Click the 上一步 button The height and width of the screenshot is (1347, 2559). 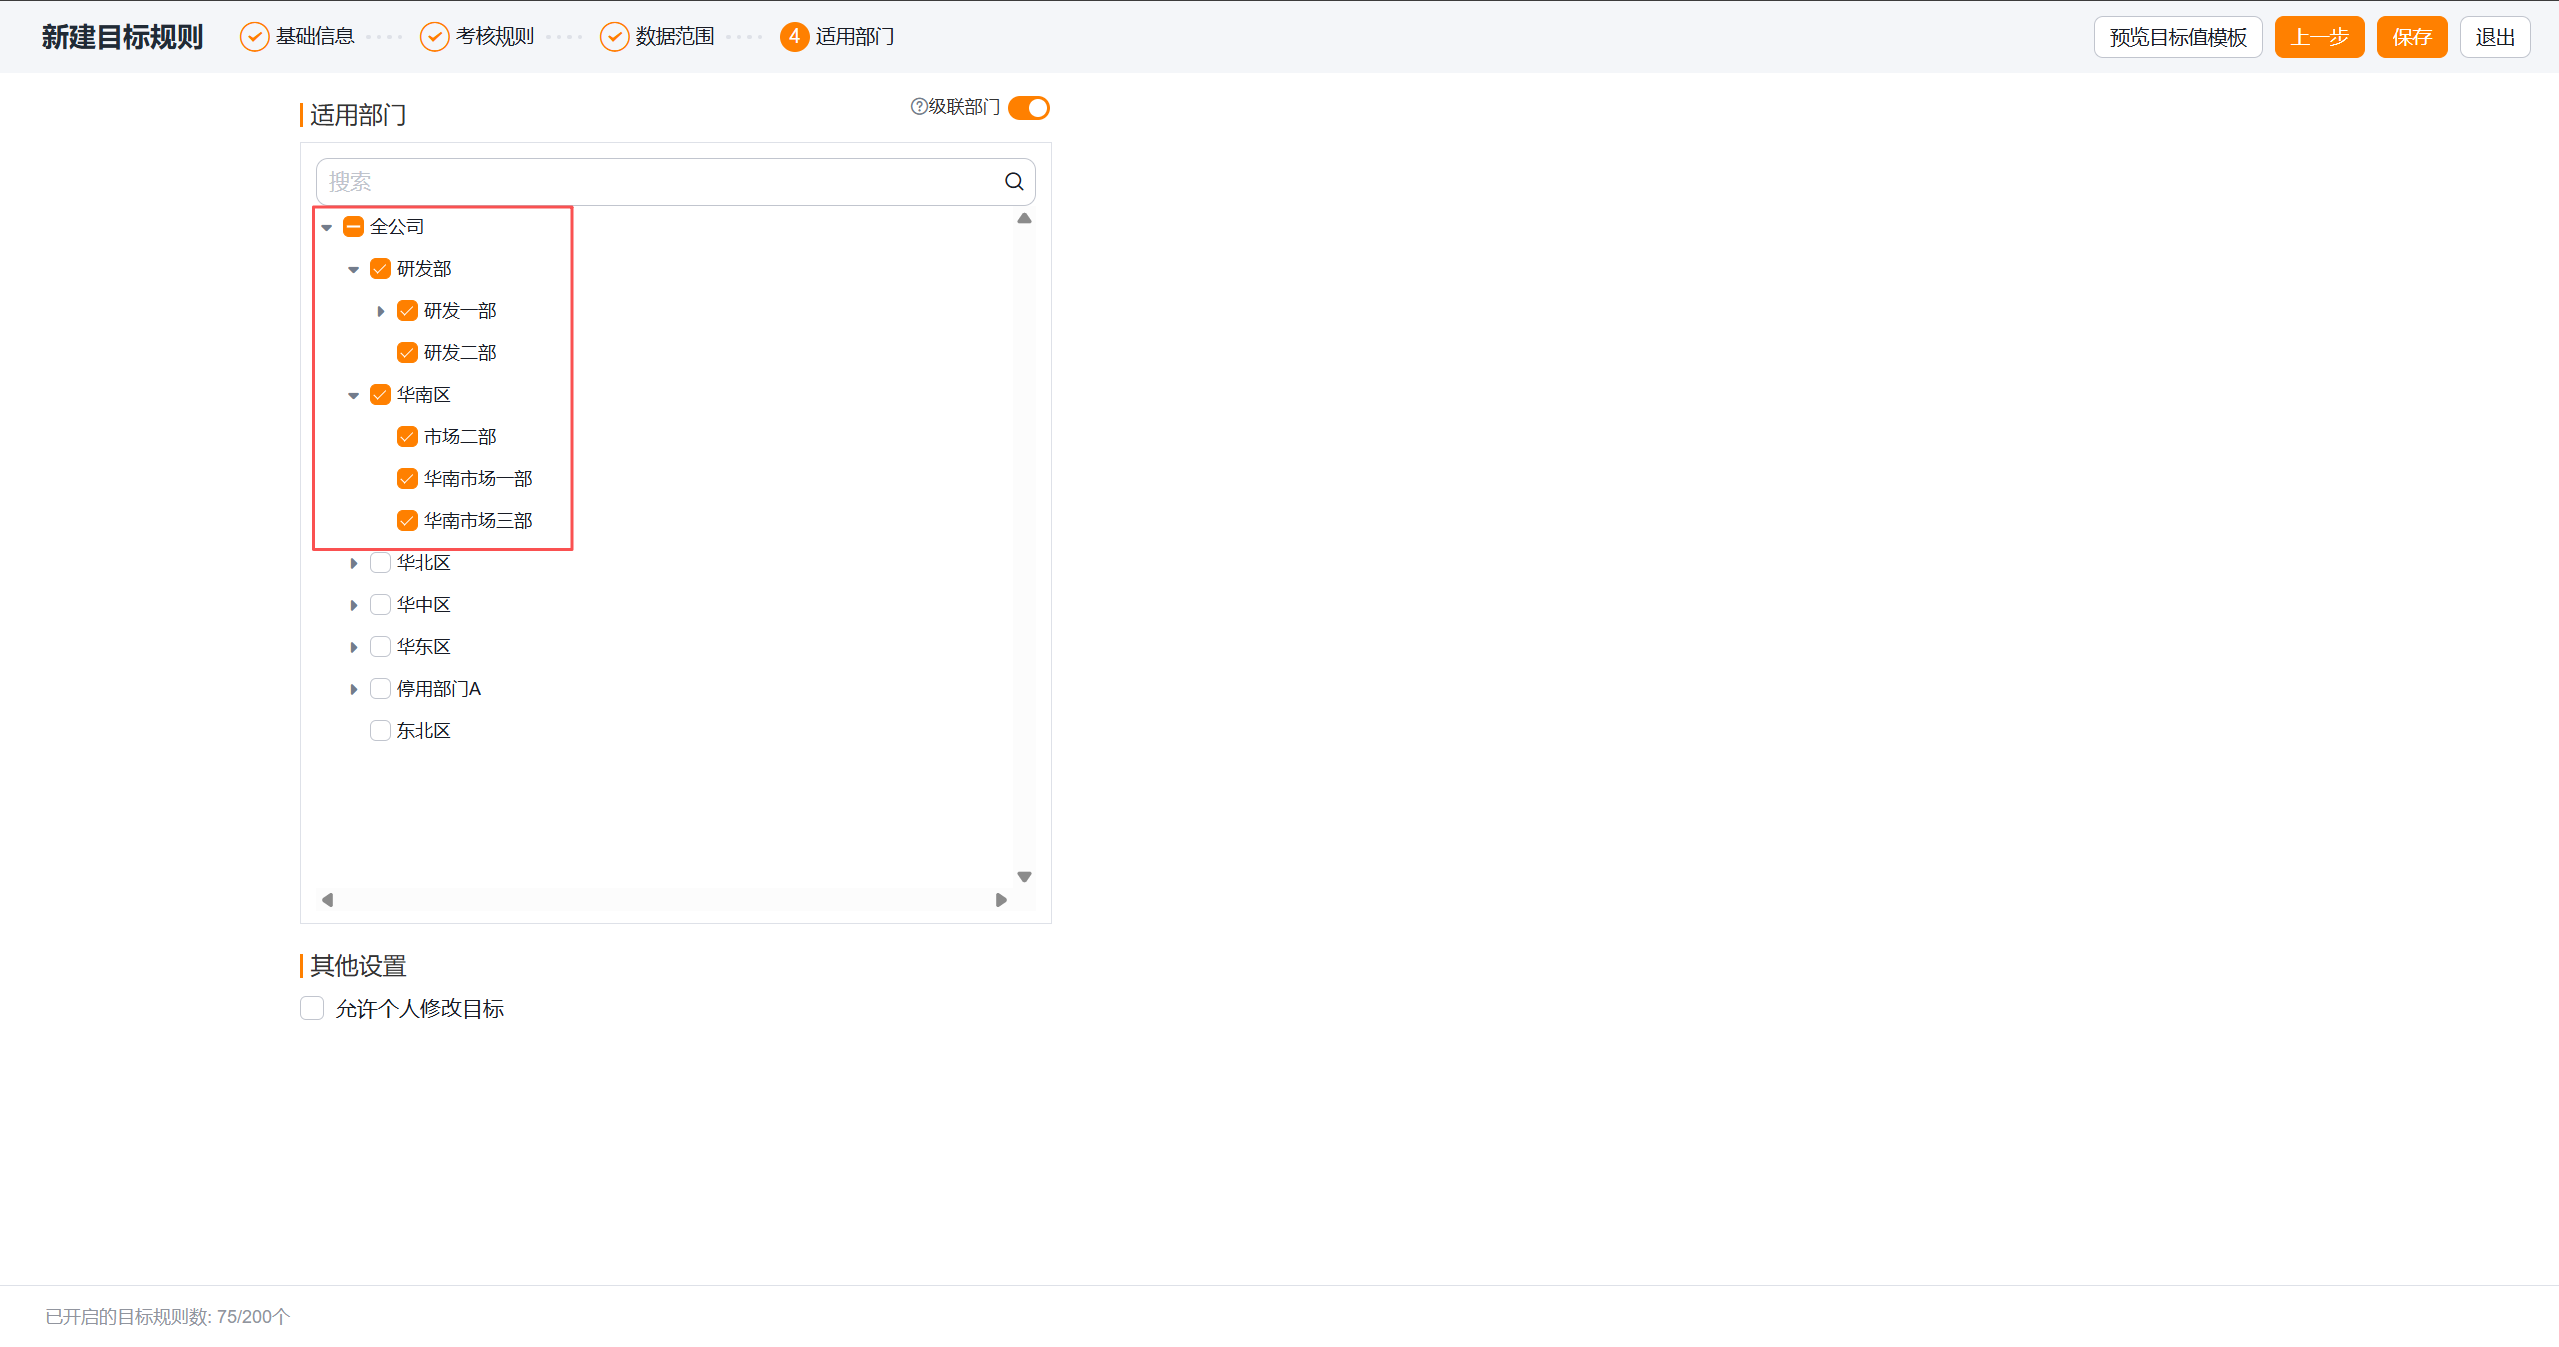point(2319,37)
